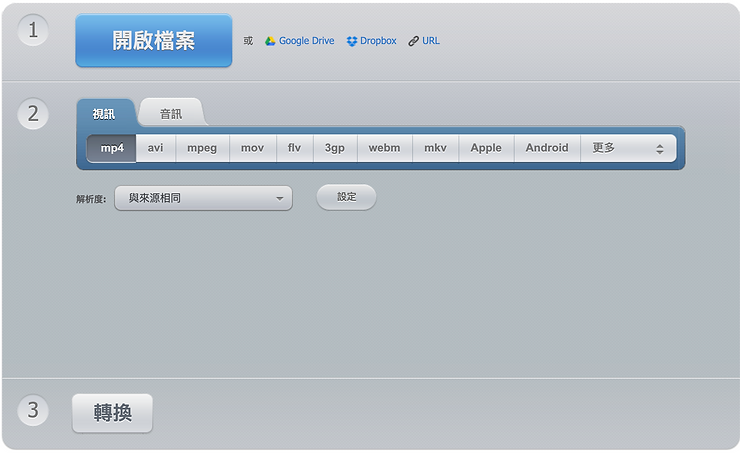Image resolution: width=740 pixels, height=454 pixels.
Task: Select the flv format
Action: [294, 148]
